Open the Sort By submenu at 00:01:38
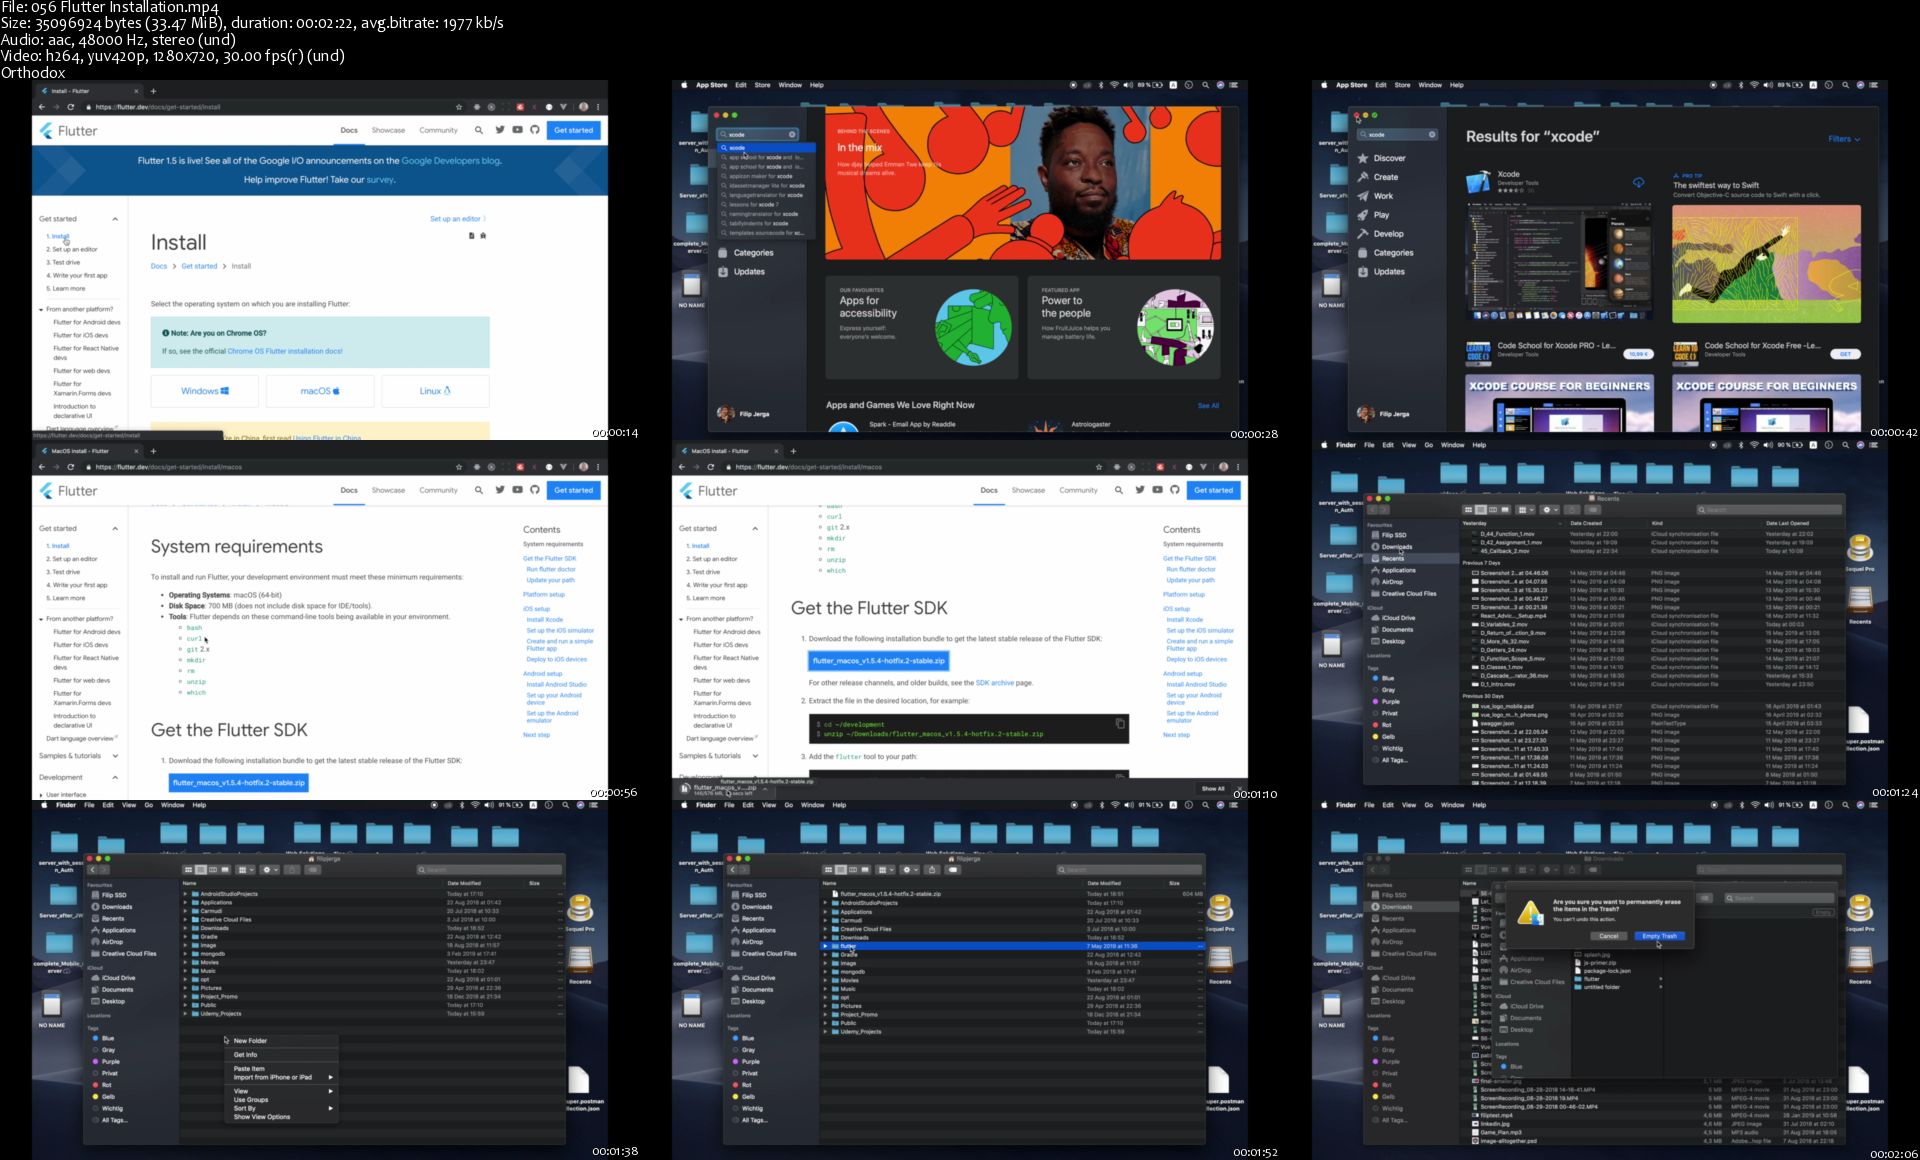This screenshot has width=1920, height=1160. pos(280,1108)
